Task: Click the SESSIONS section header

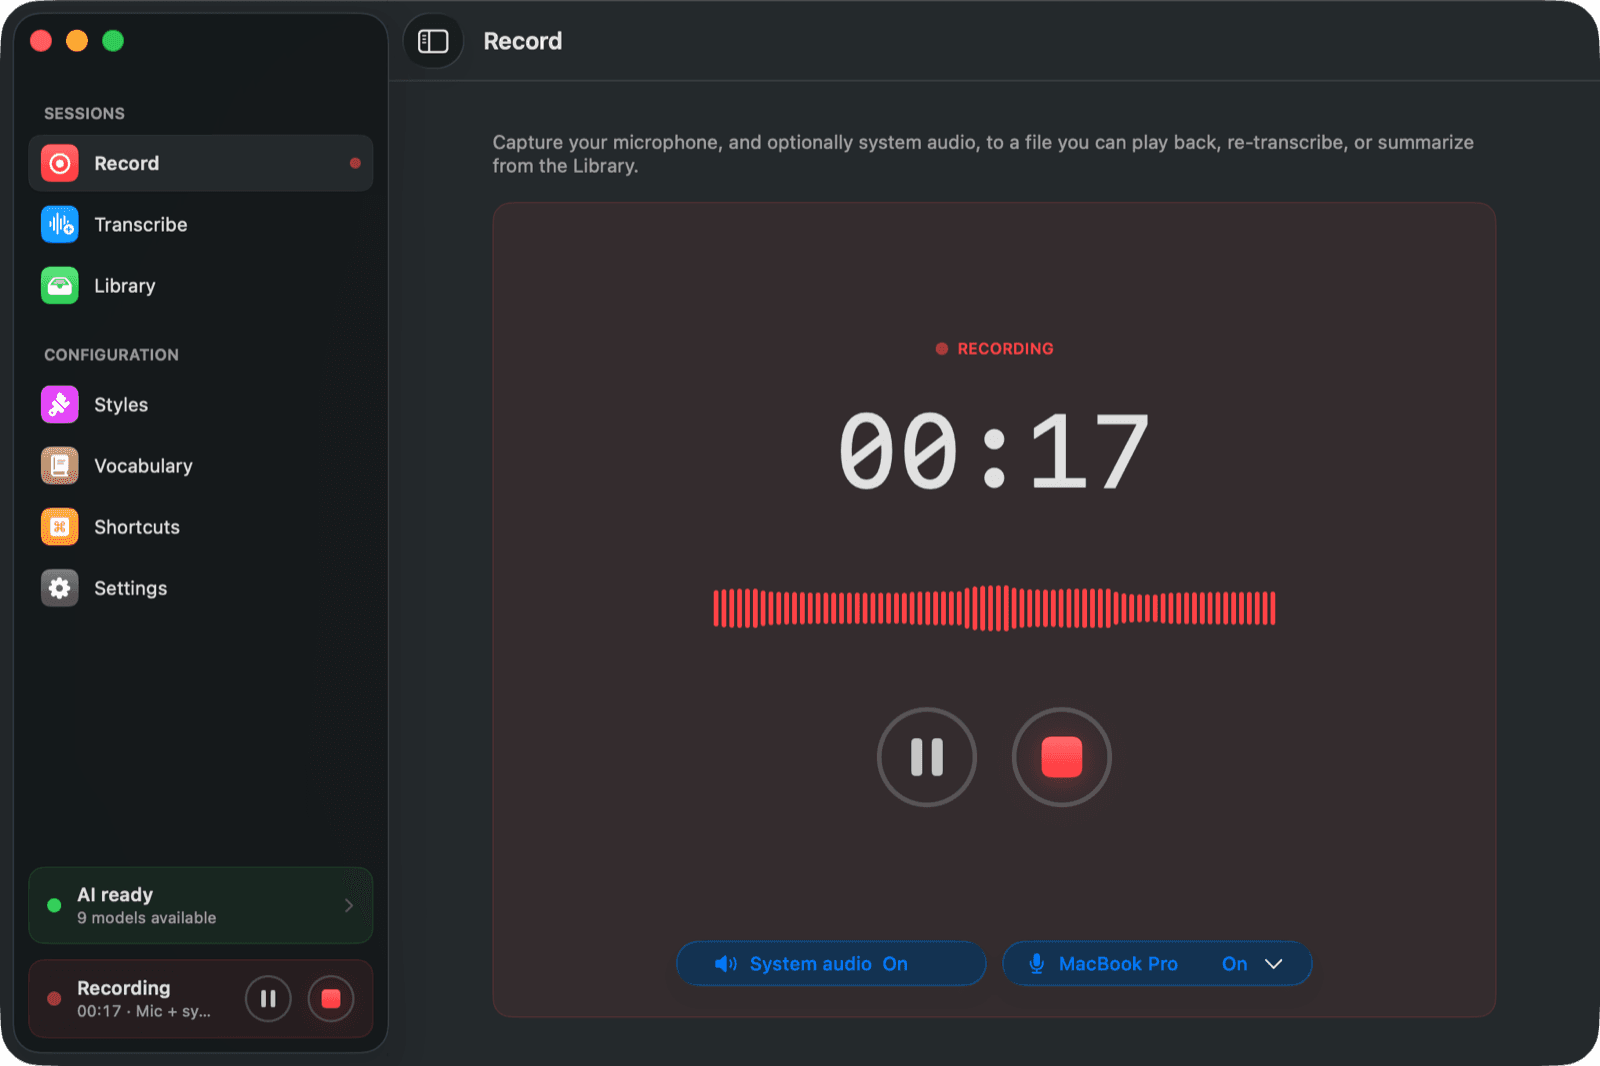Action: (x=85, y=113)
